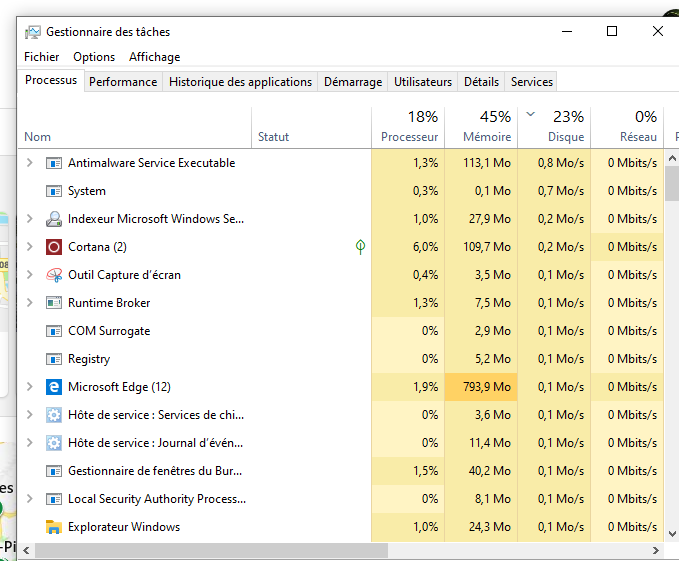Switch to the Historique des applications tab
The width and height of the screenshot is (679, 561).
pyautogui.click(x=240, y=82)
